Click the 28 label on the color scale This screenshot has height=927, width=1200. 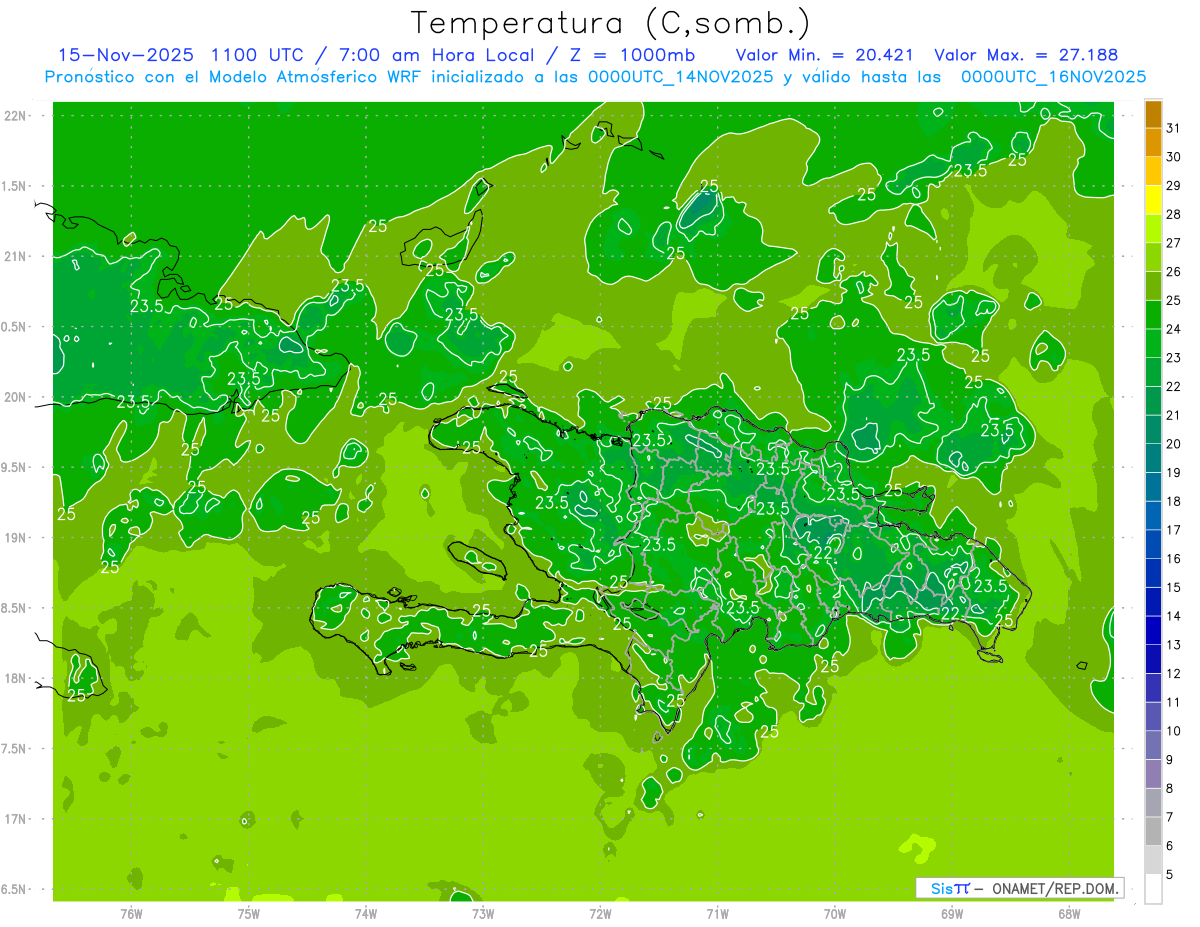(x=1173, y=214)
